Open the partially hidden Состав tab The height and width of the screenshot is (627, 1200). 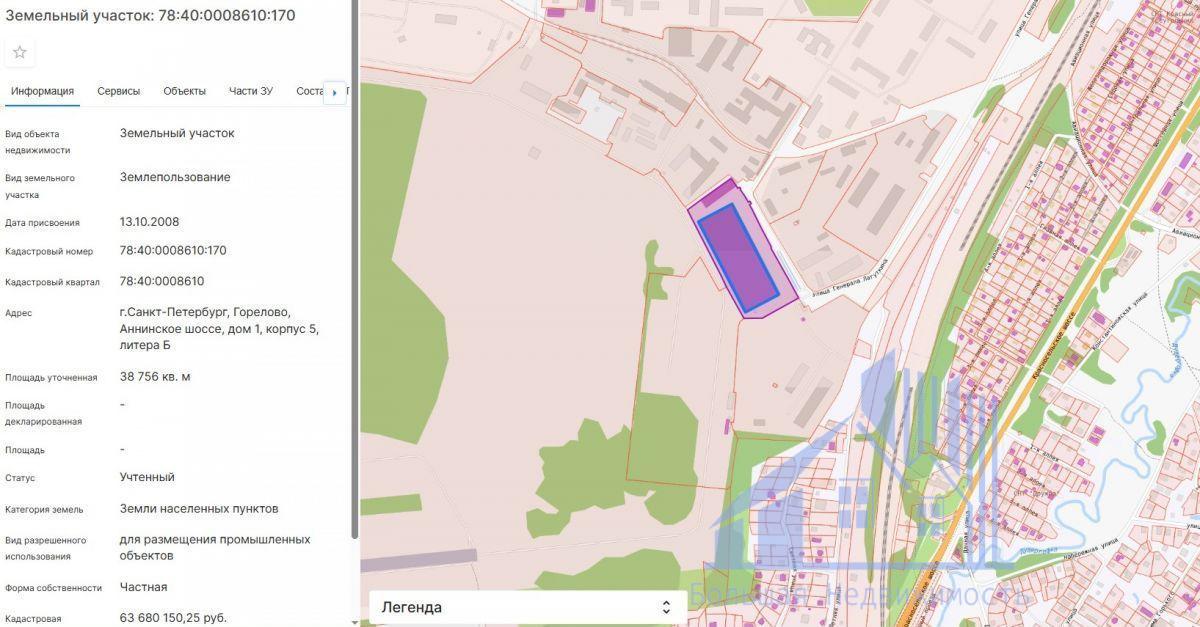310,91
